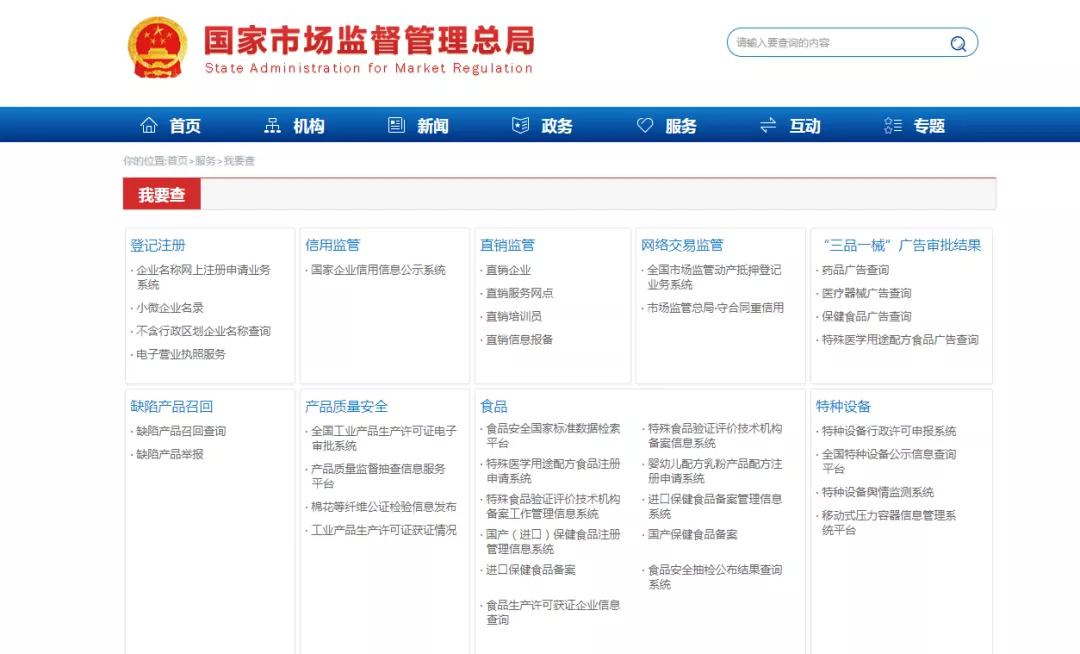Open 企业名称网上注册申请业务系统 link
Viewport: 1080px width, 654px height.
click(203, 277)
